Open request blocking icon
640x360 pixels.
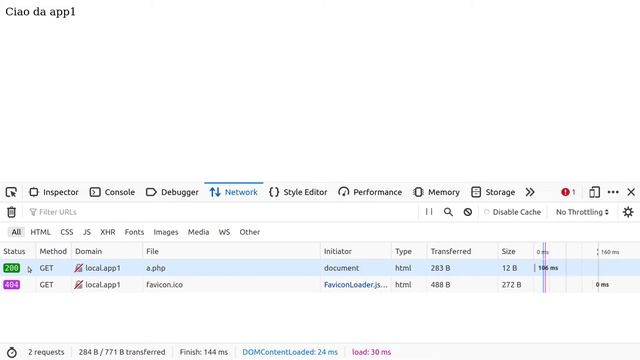(468, 212)
